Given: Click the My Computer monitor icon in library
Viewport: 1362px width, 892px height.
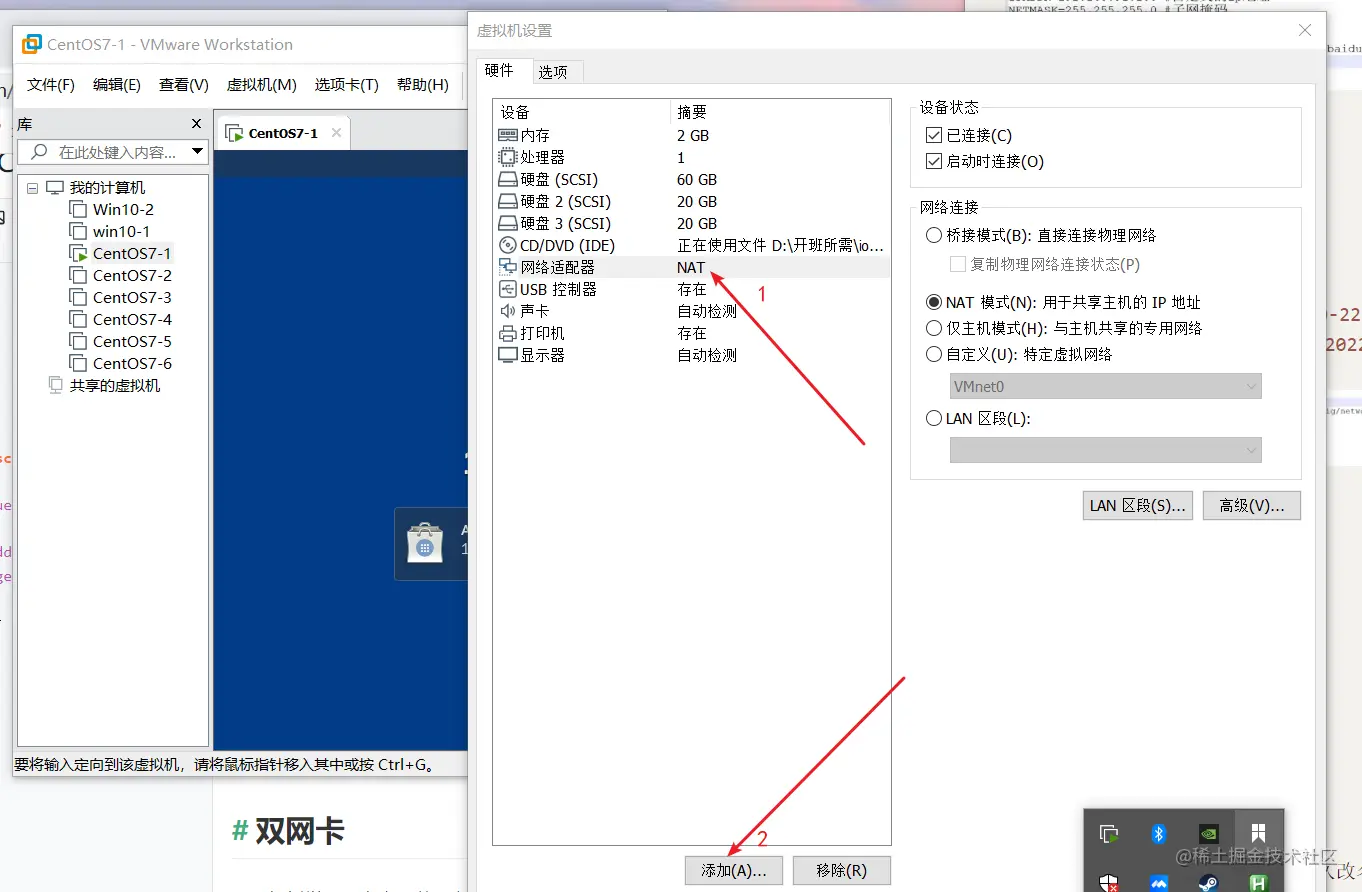Looking at the screenshot, I should [x=55, y=188].
